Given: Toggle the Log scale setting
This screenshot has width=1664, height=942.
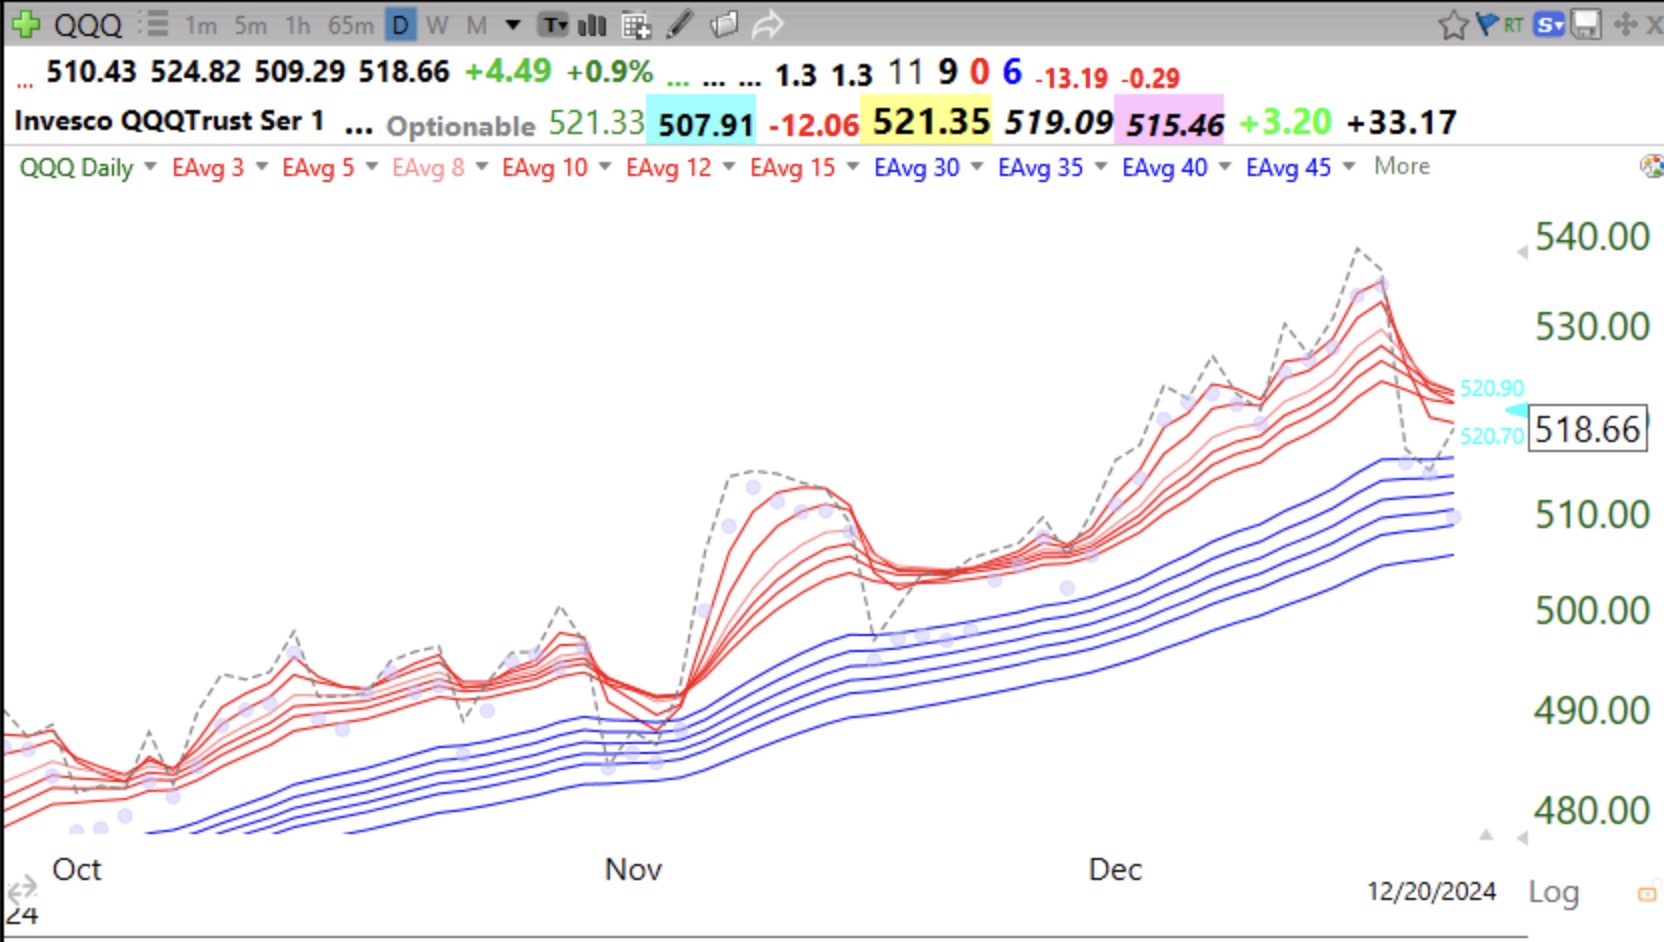Looking at the screenshot, I should (1553, 891).
